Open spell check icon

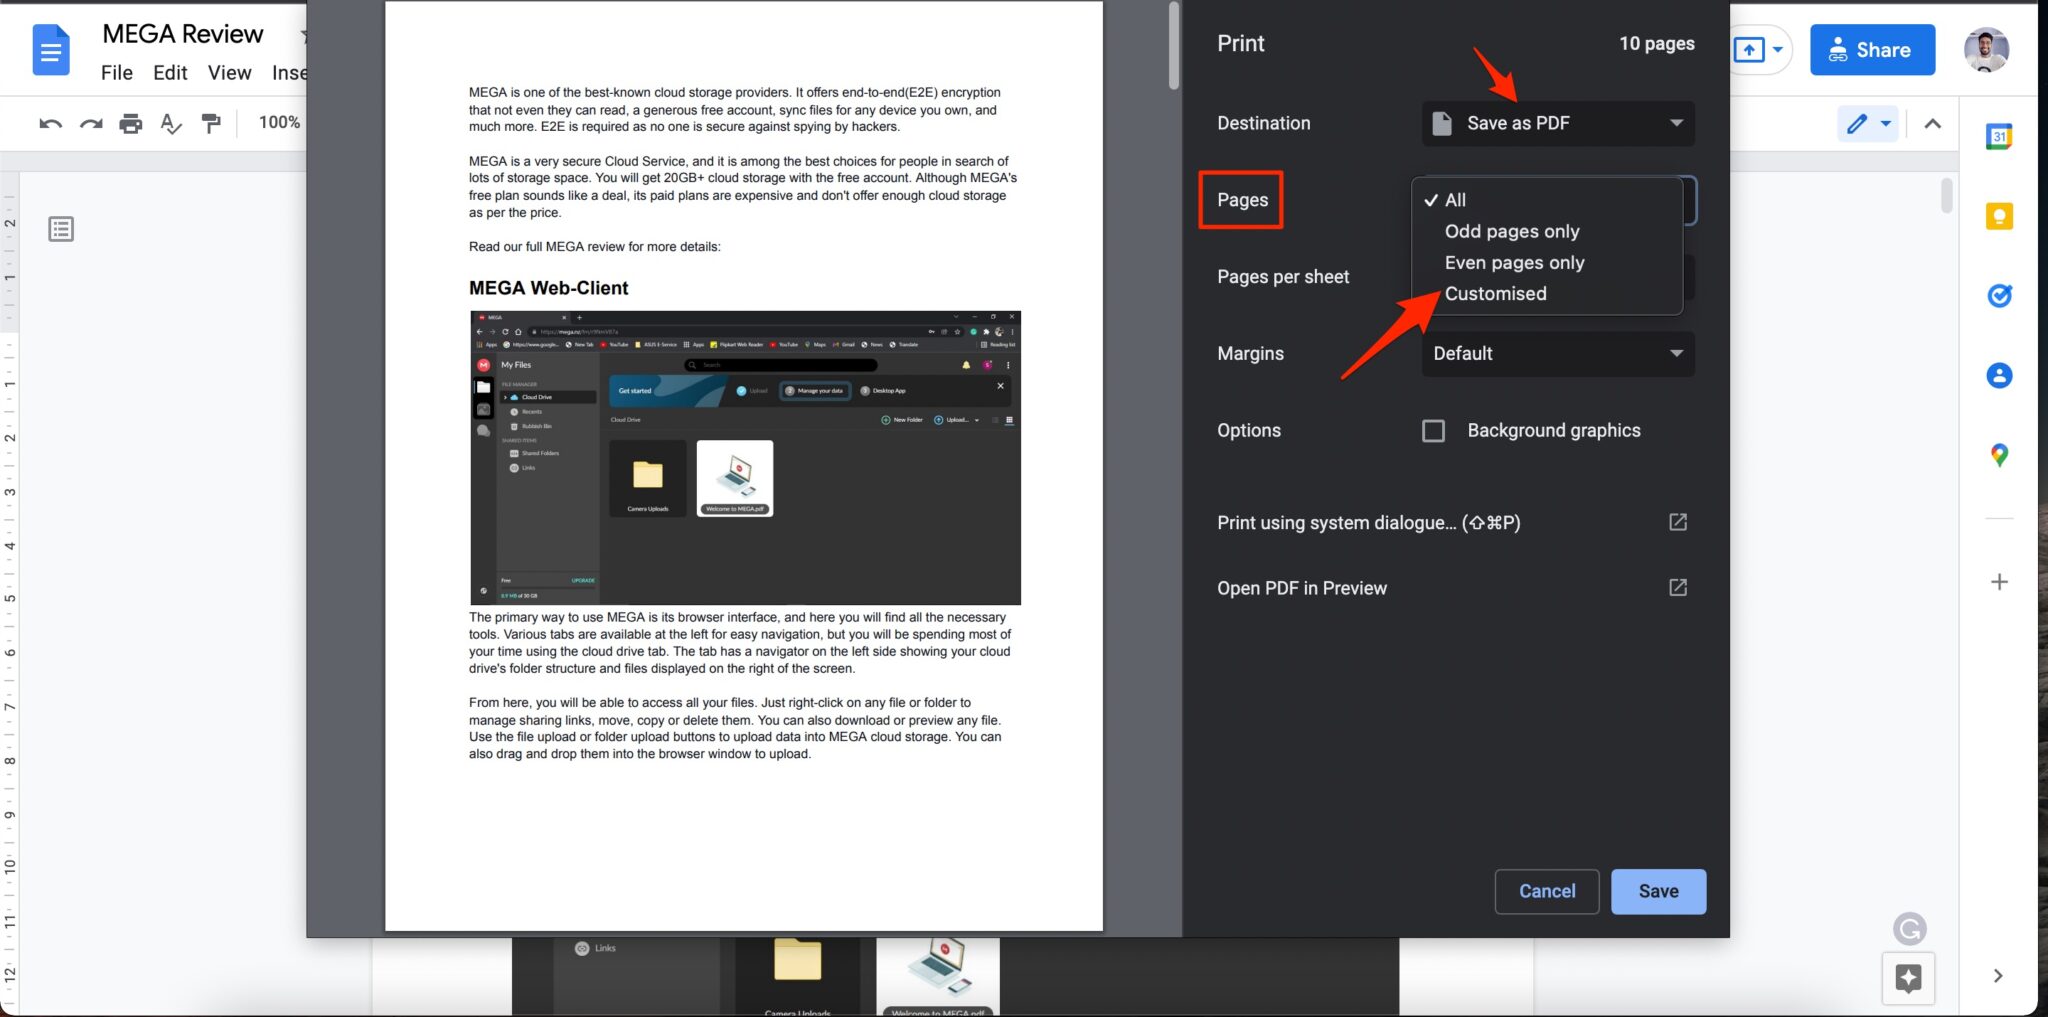click(171, 123)
